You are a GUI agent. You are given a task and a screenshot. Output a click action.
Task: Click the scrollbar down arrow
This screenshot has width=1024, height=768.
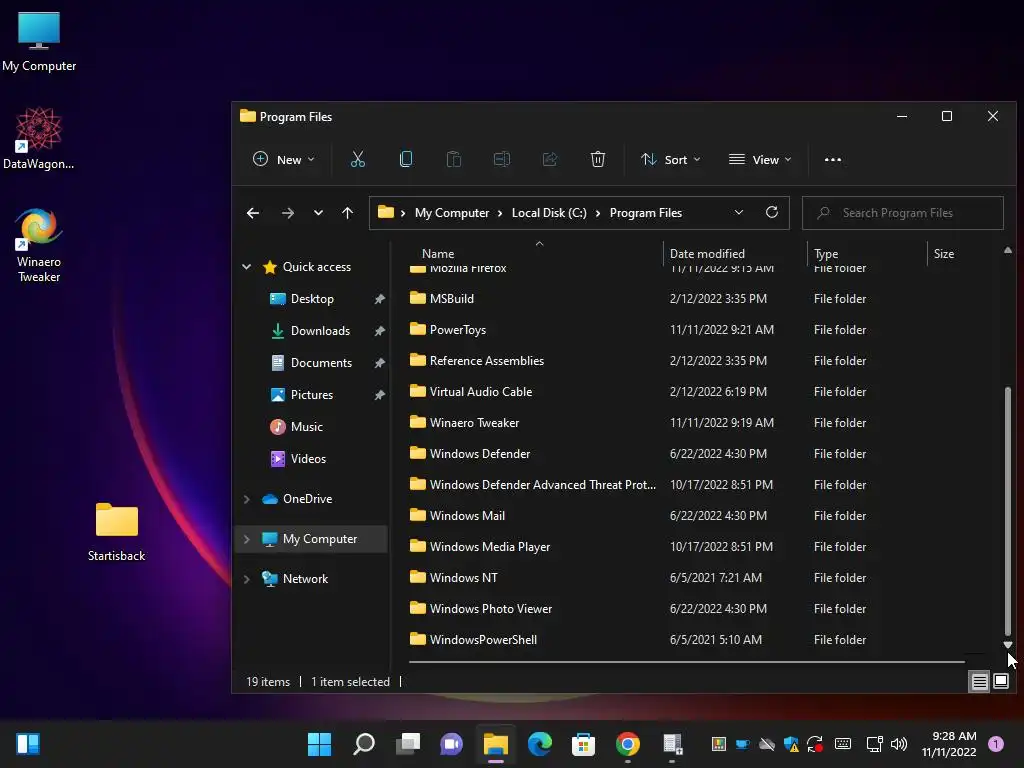click(x=1008, y=645)
